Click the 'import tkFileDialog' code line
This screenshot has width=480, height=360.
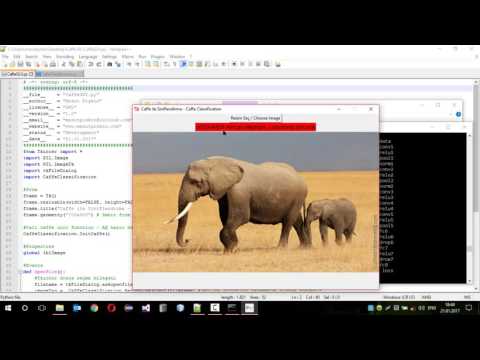[x=50, y=171]
